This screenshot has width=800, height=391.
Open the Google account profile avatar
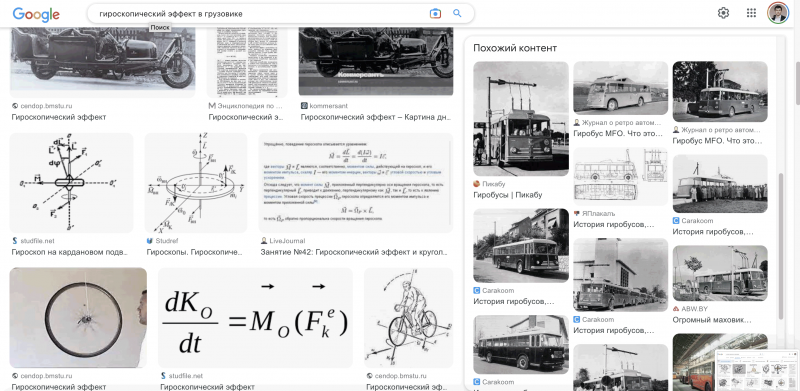pos(778,13)
